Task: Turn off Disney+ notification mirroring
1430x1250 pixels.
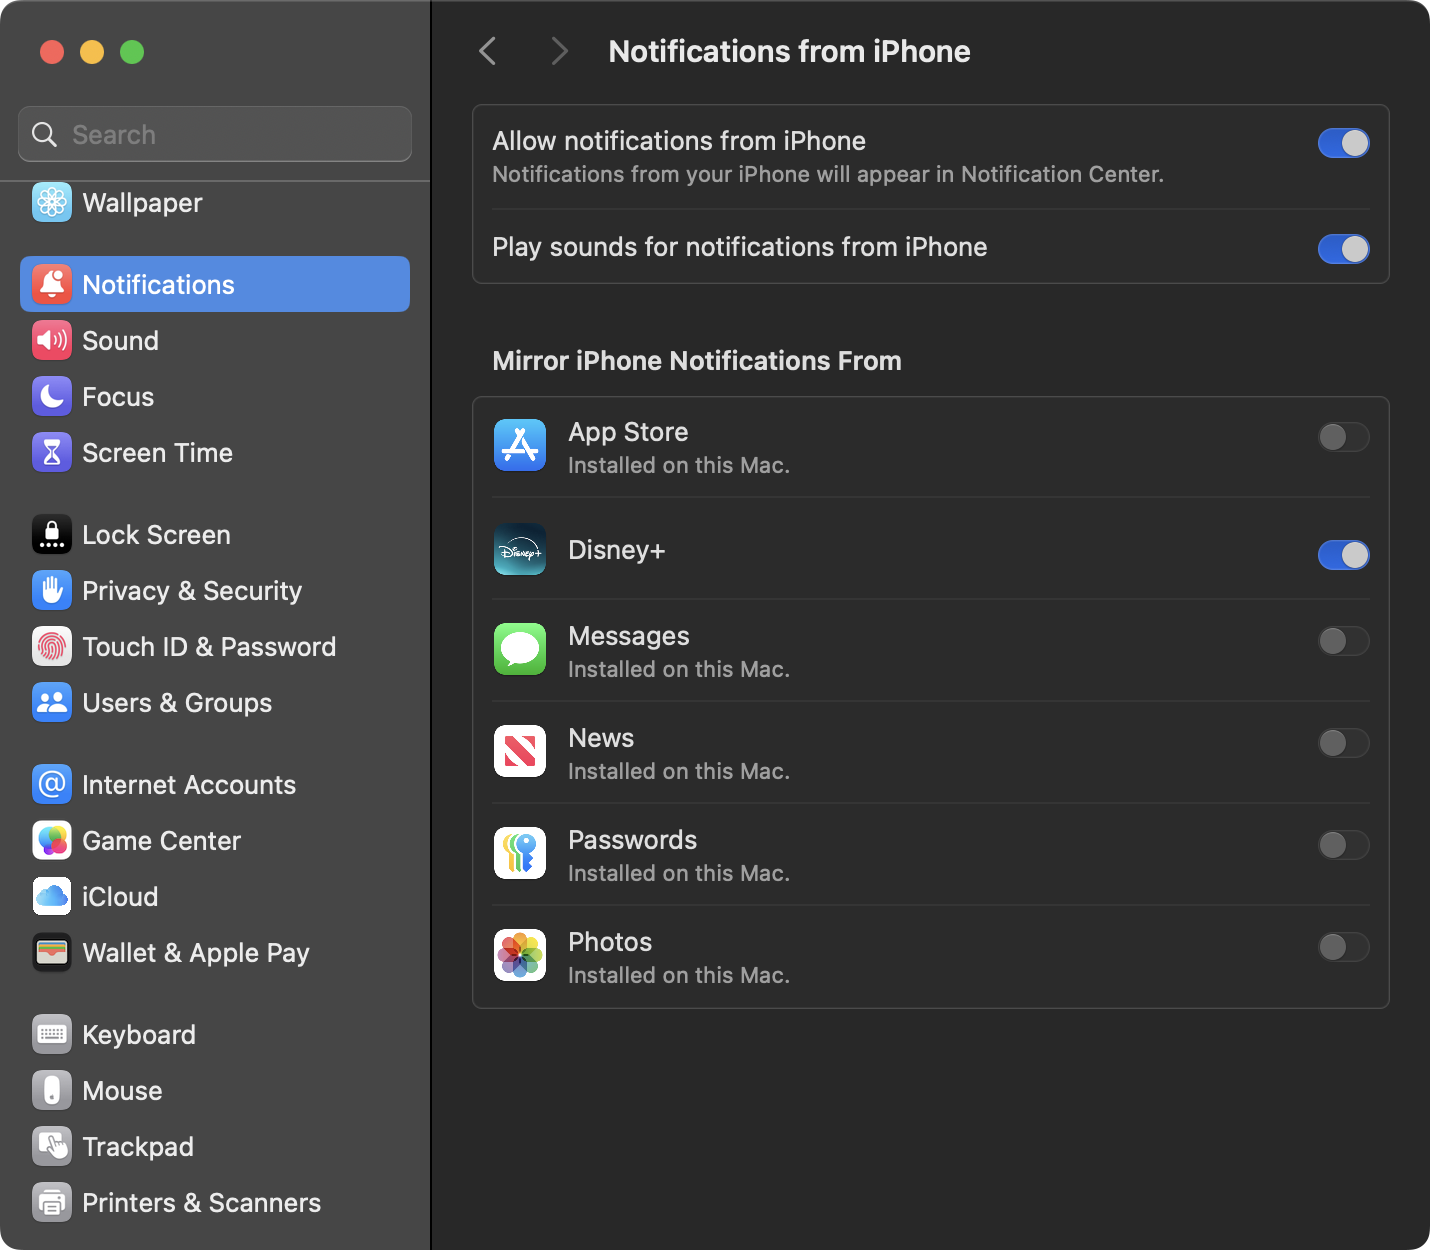Action: tap(1343, 555)
